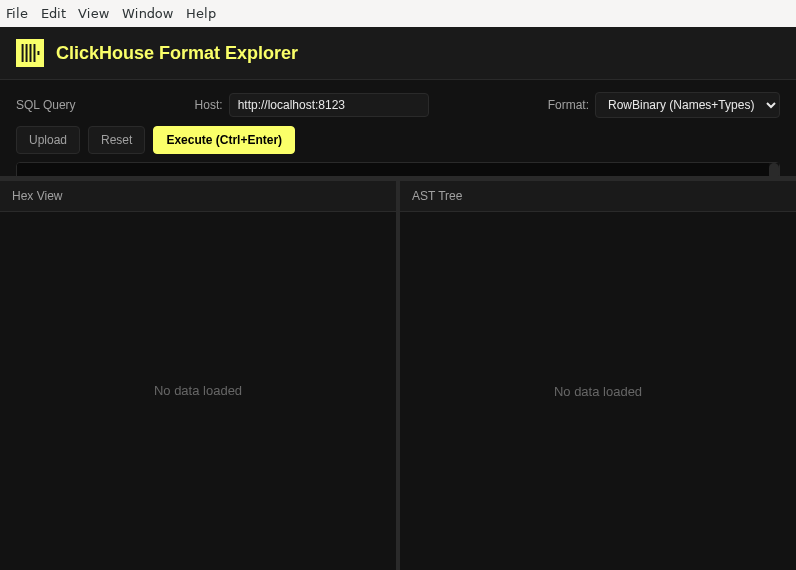Screen dimensions: 796x570
Task: Click the Reset button
Action: [x=116, y=140]
